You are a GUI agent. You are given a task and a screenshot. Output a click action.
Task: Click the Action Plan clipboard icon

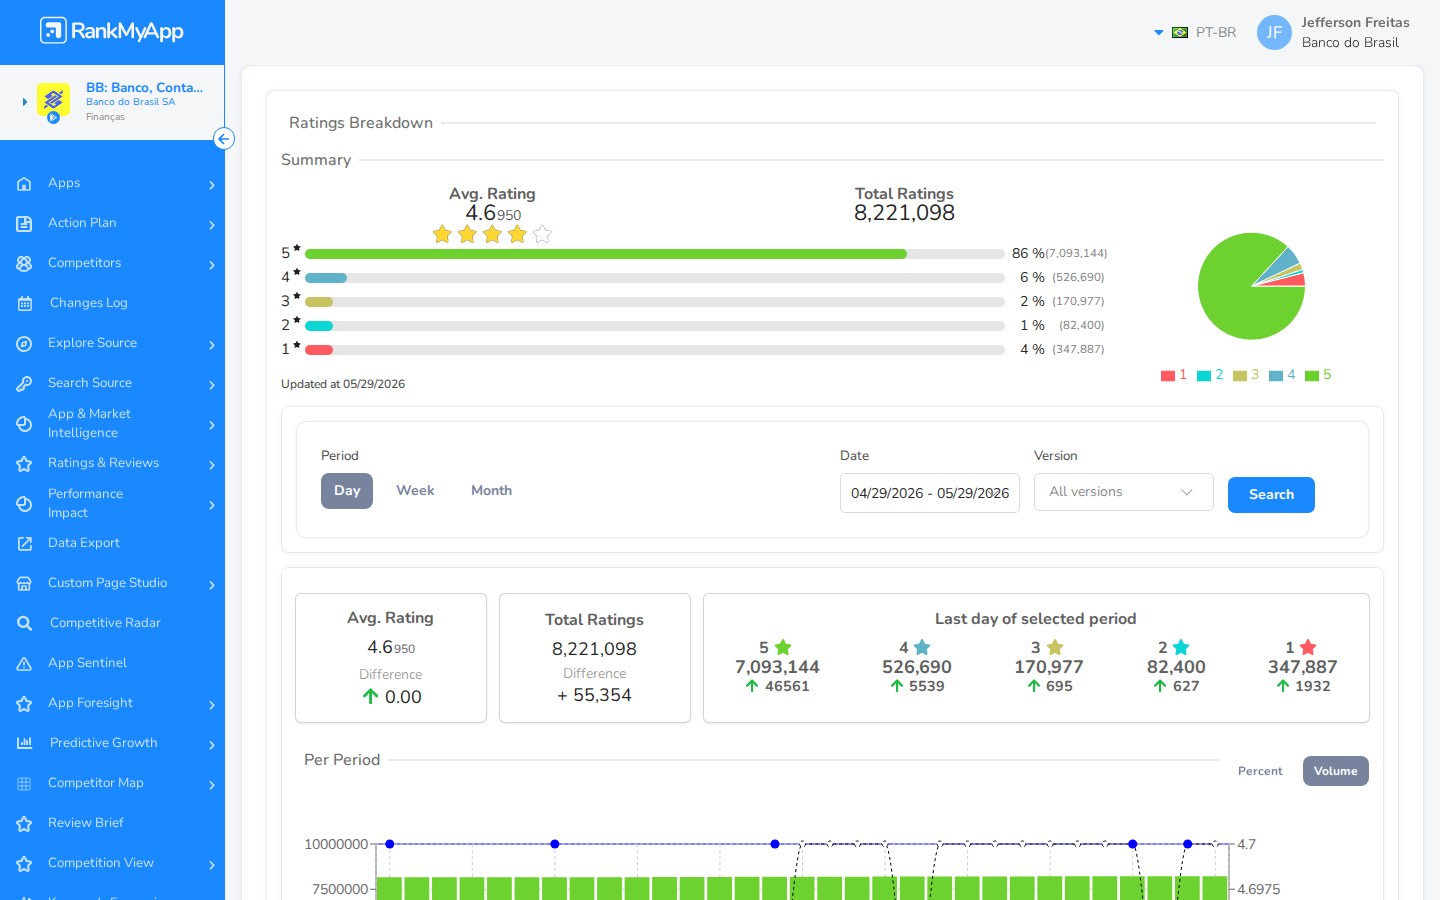pyautogui.click(x=24, y=224)
